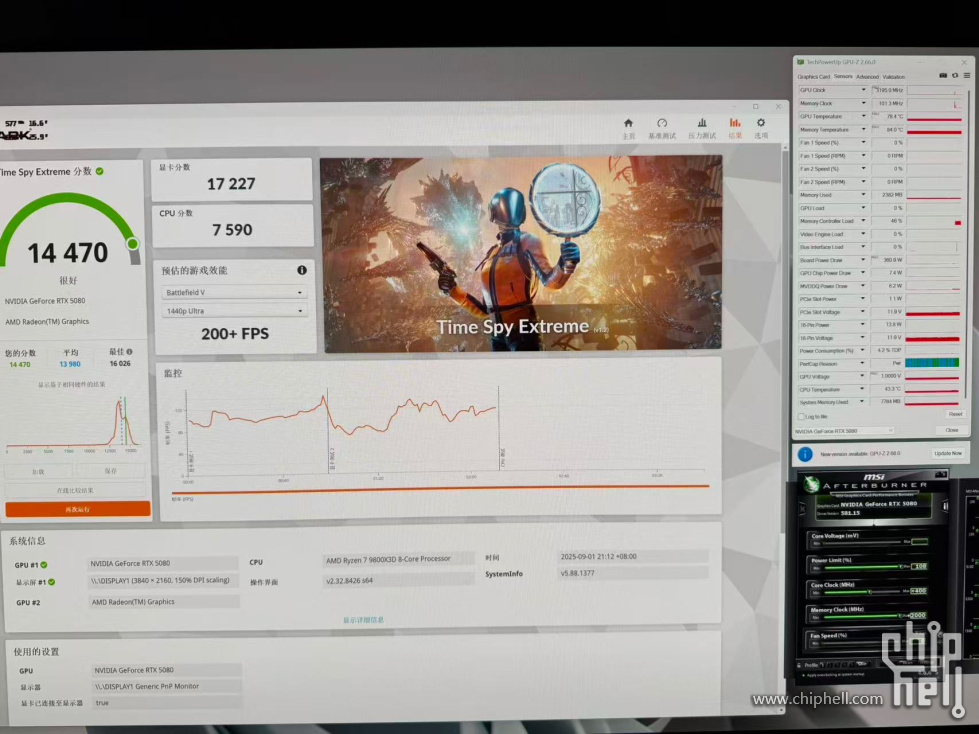979x734 pixels.
Task: Switch to GPU-Z Validation tab
Action: point(893,77)
